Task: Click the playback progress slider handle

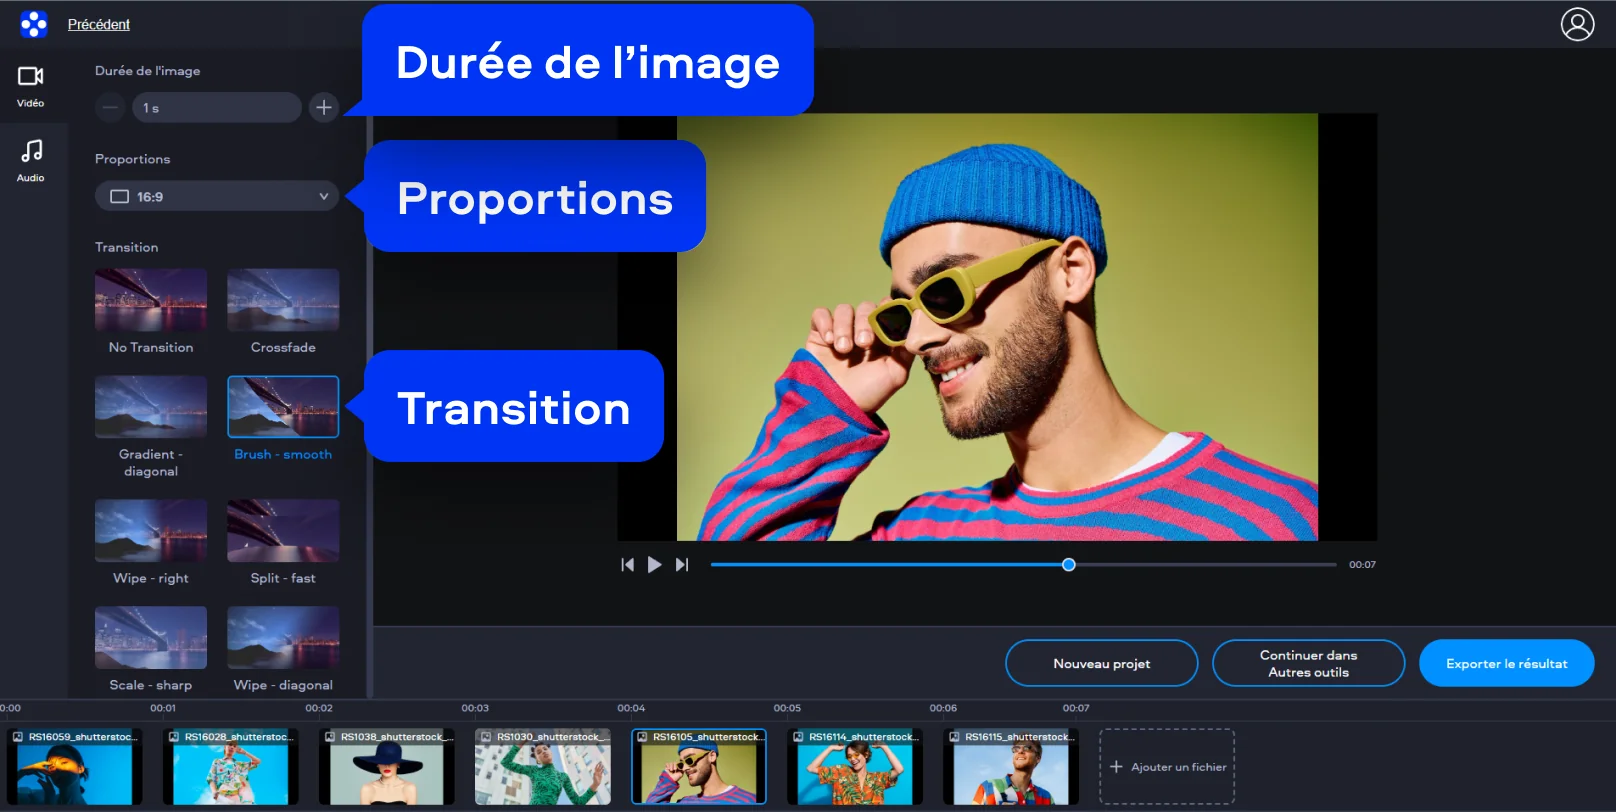Action: pyautogui.click(x=1069, y=565)
